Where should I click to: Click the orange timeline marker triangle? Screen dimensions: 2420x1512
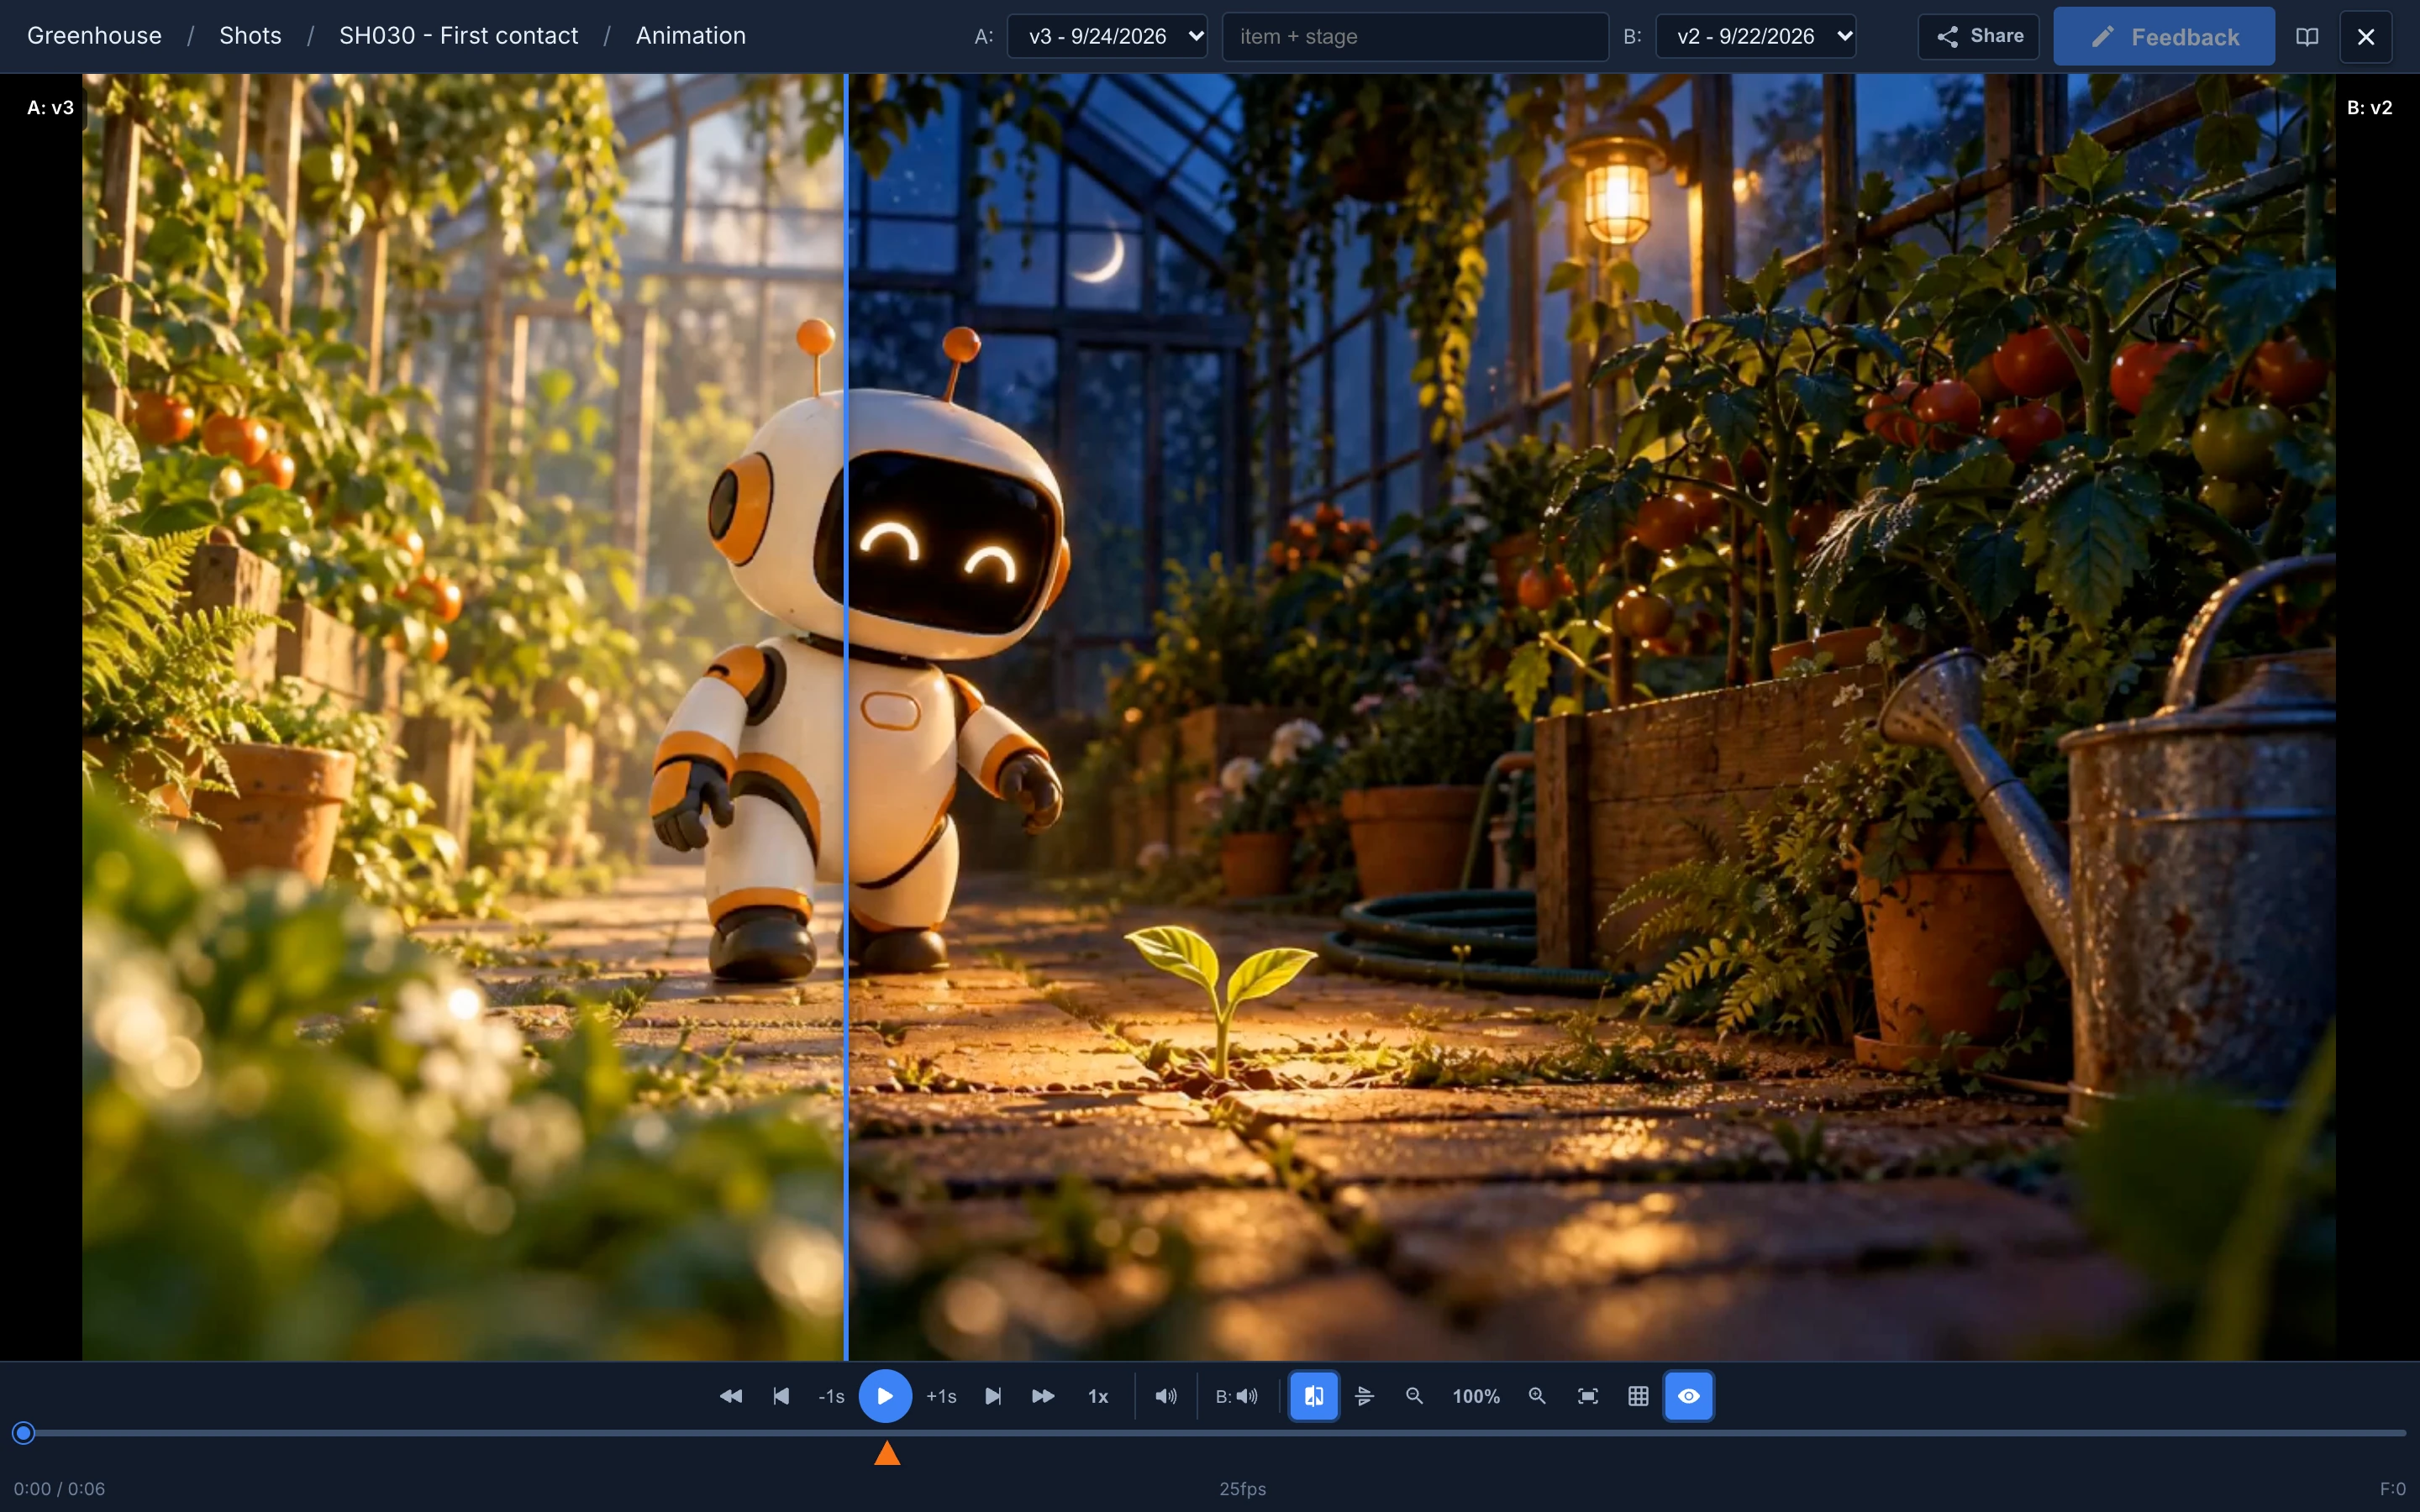[x=887, y=1453]
